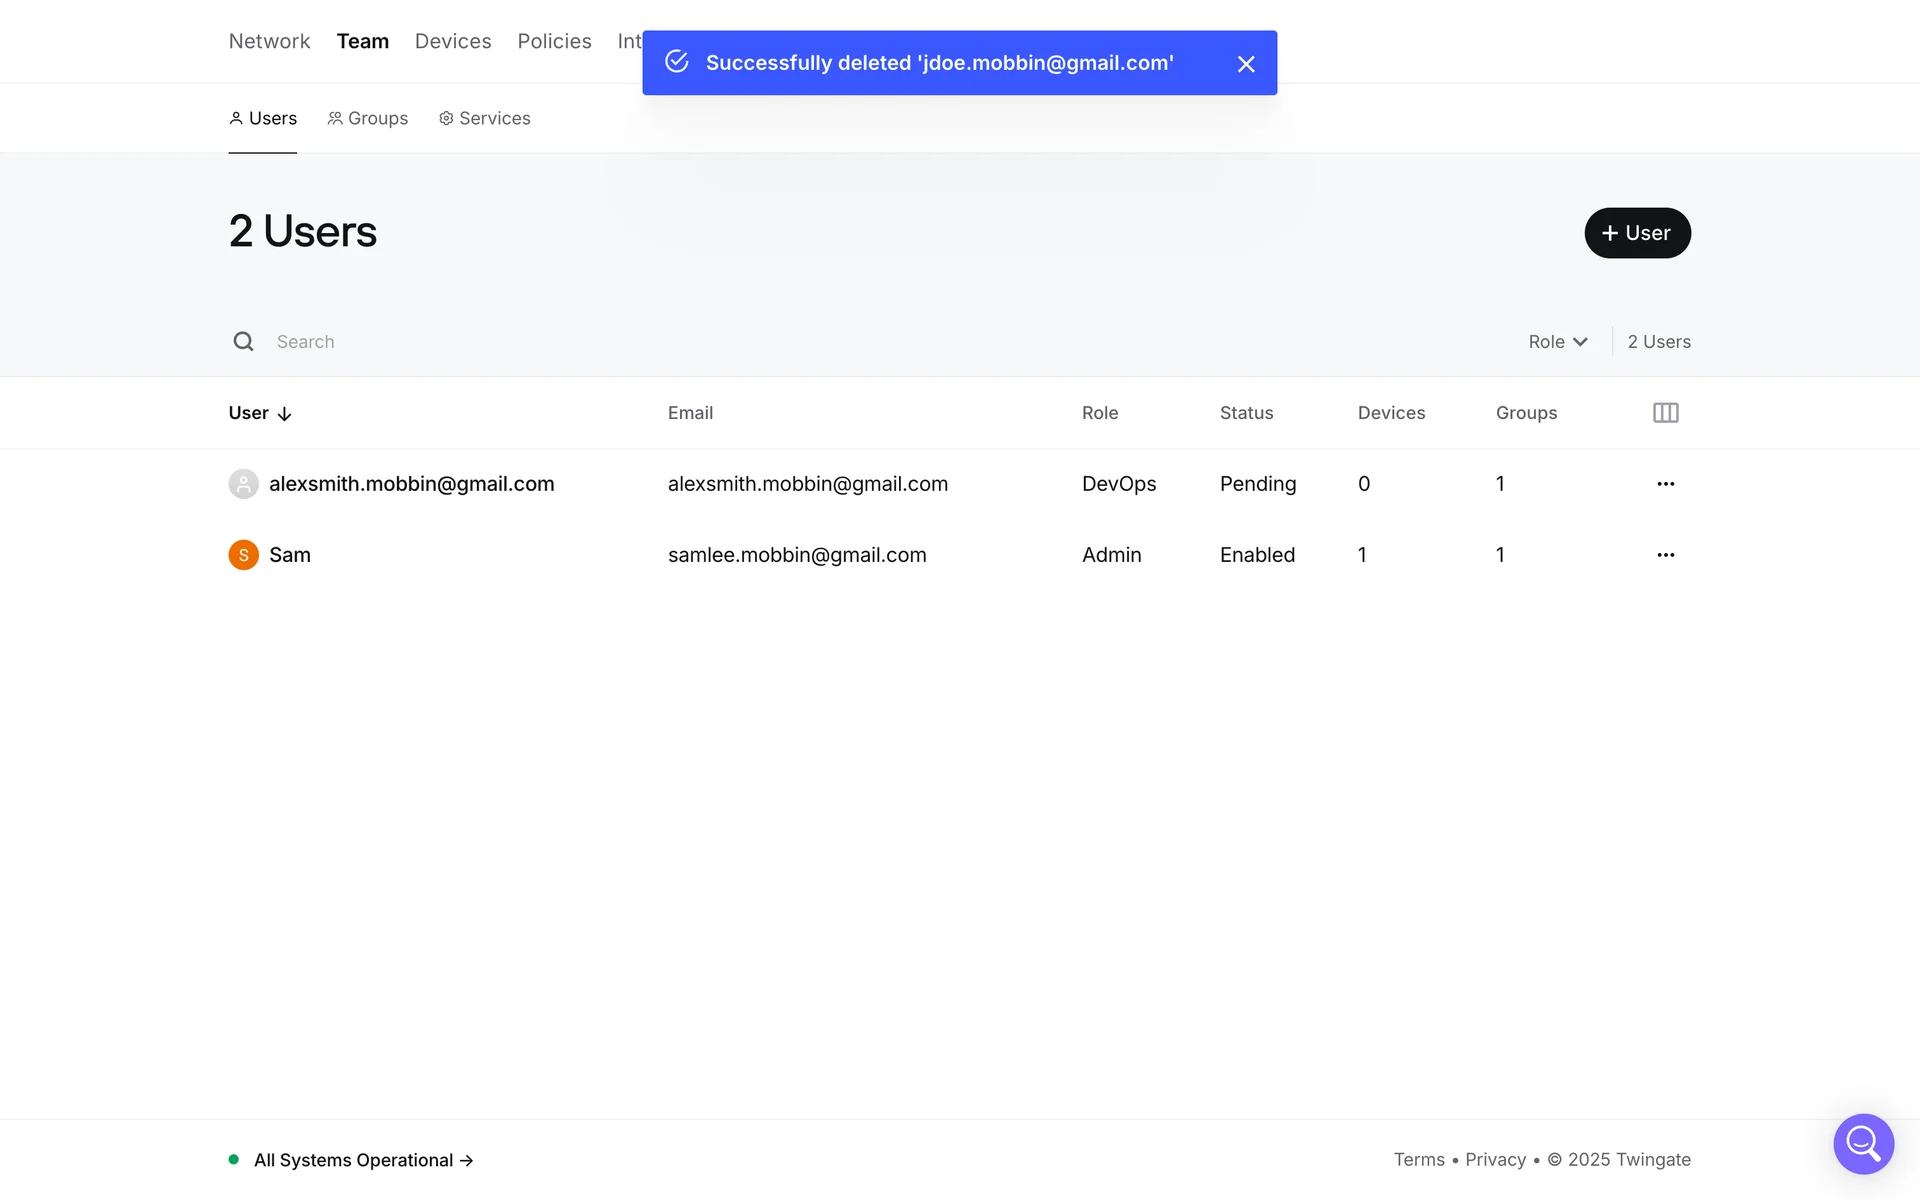Screen dimensions: 1920x1200
Task: Expand the Role filter dropdown
Action: tap(1557, 342)
